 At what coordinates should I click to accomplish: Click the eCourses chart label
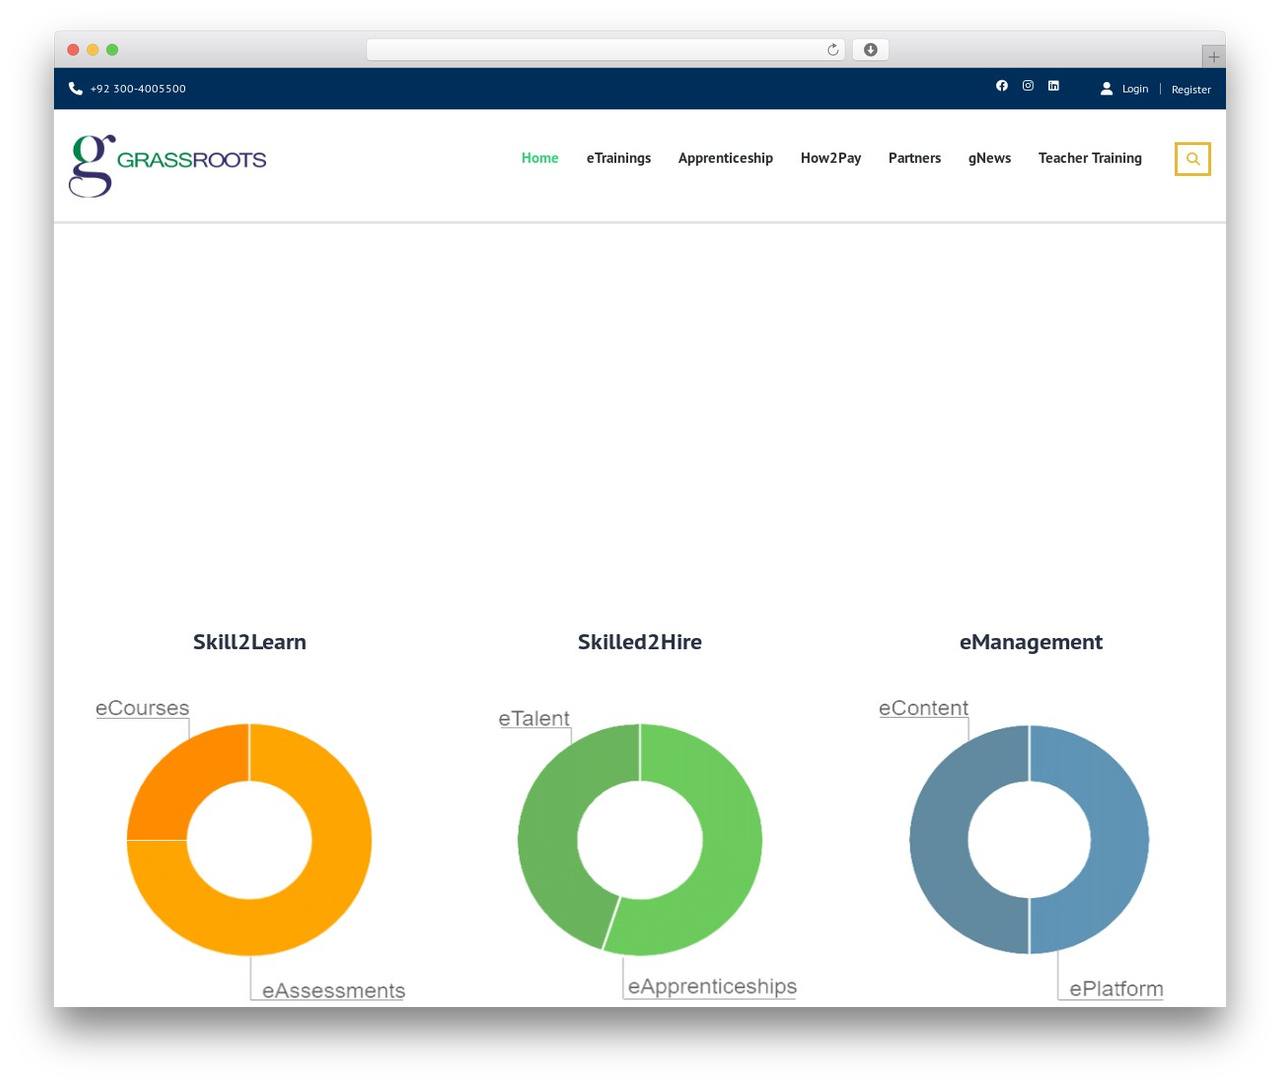[142, 708]
